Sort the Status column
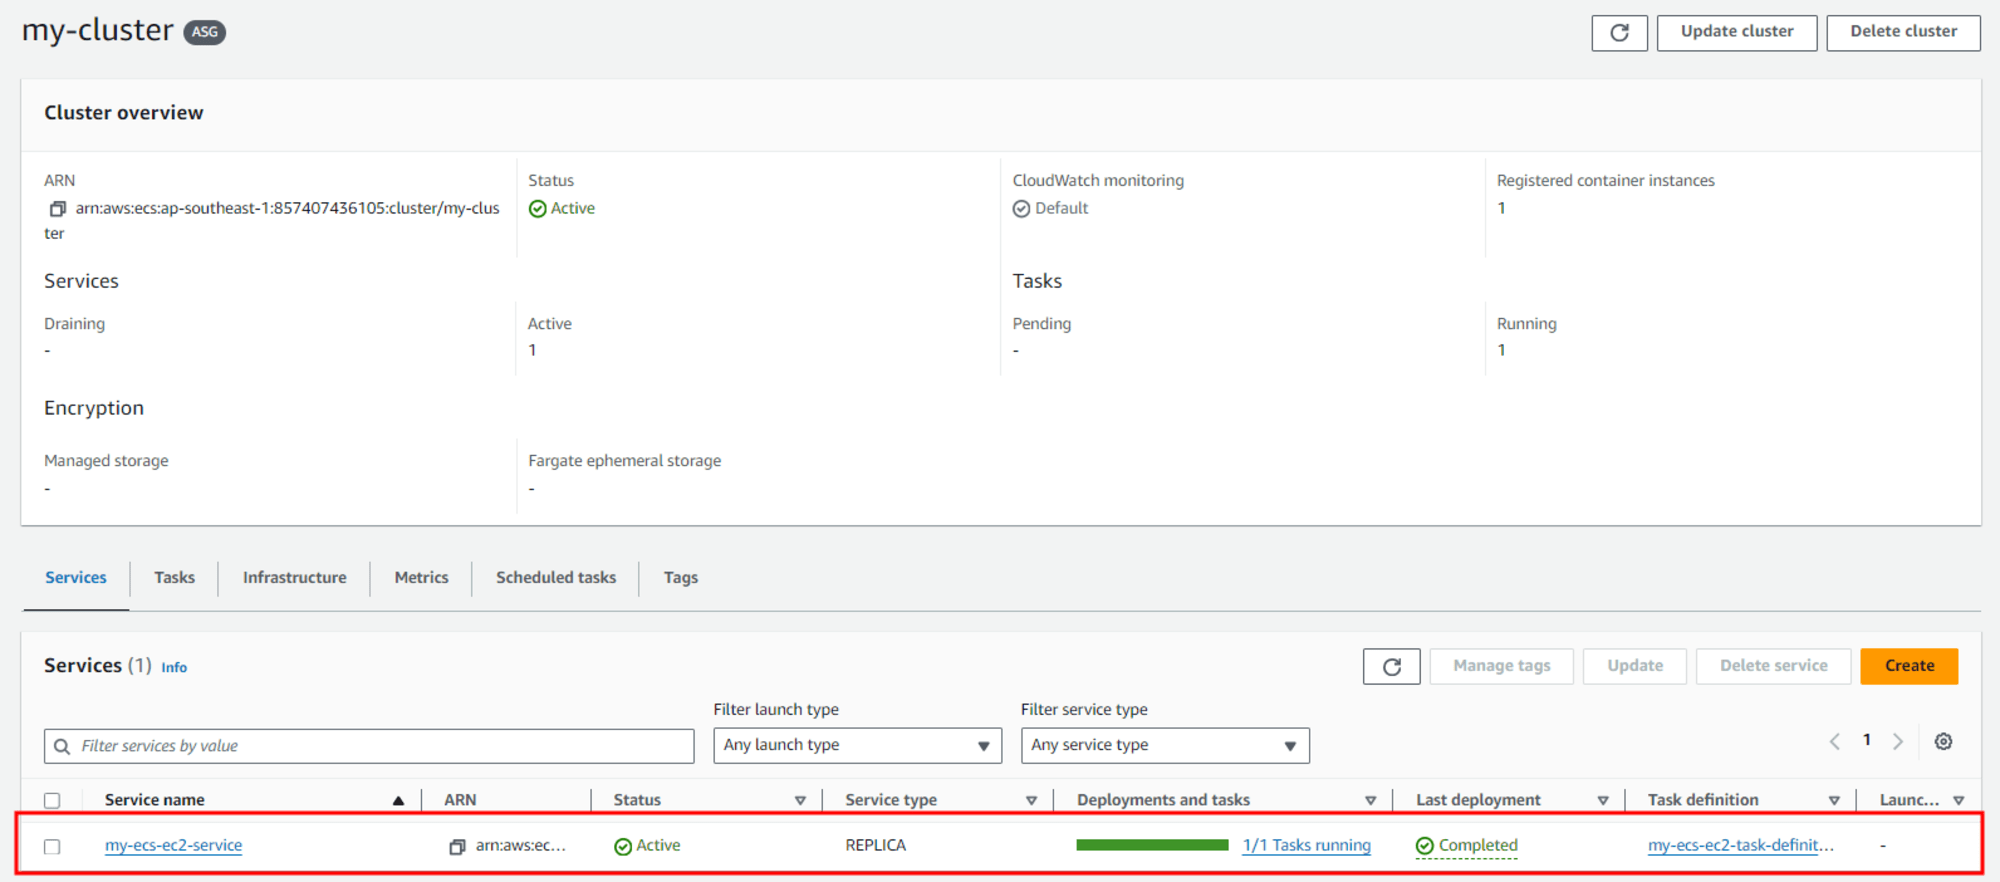 coord(800,801)
